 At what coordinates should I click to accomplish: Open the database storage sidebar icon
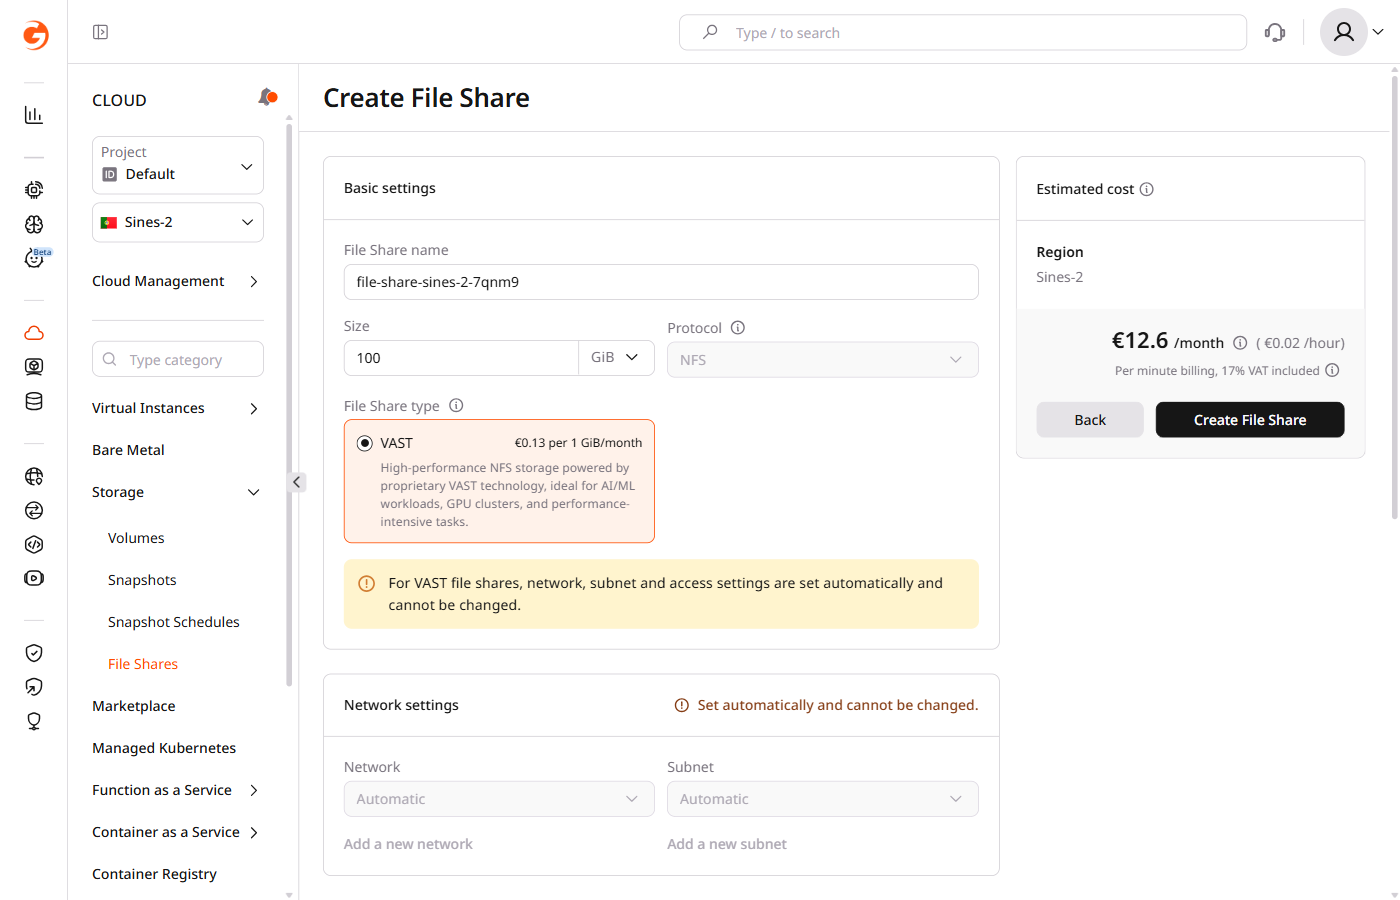[34, 401]
